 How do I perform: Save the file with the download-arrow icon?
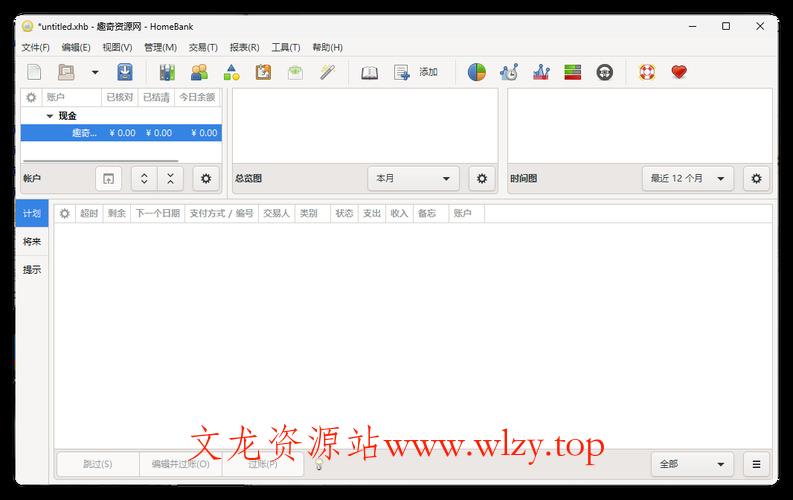tap(125, 72)
